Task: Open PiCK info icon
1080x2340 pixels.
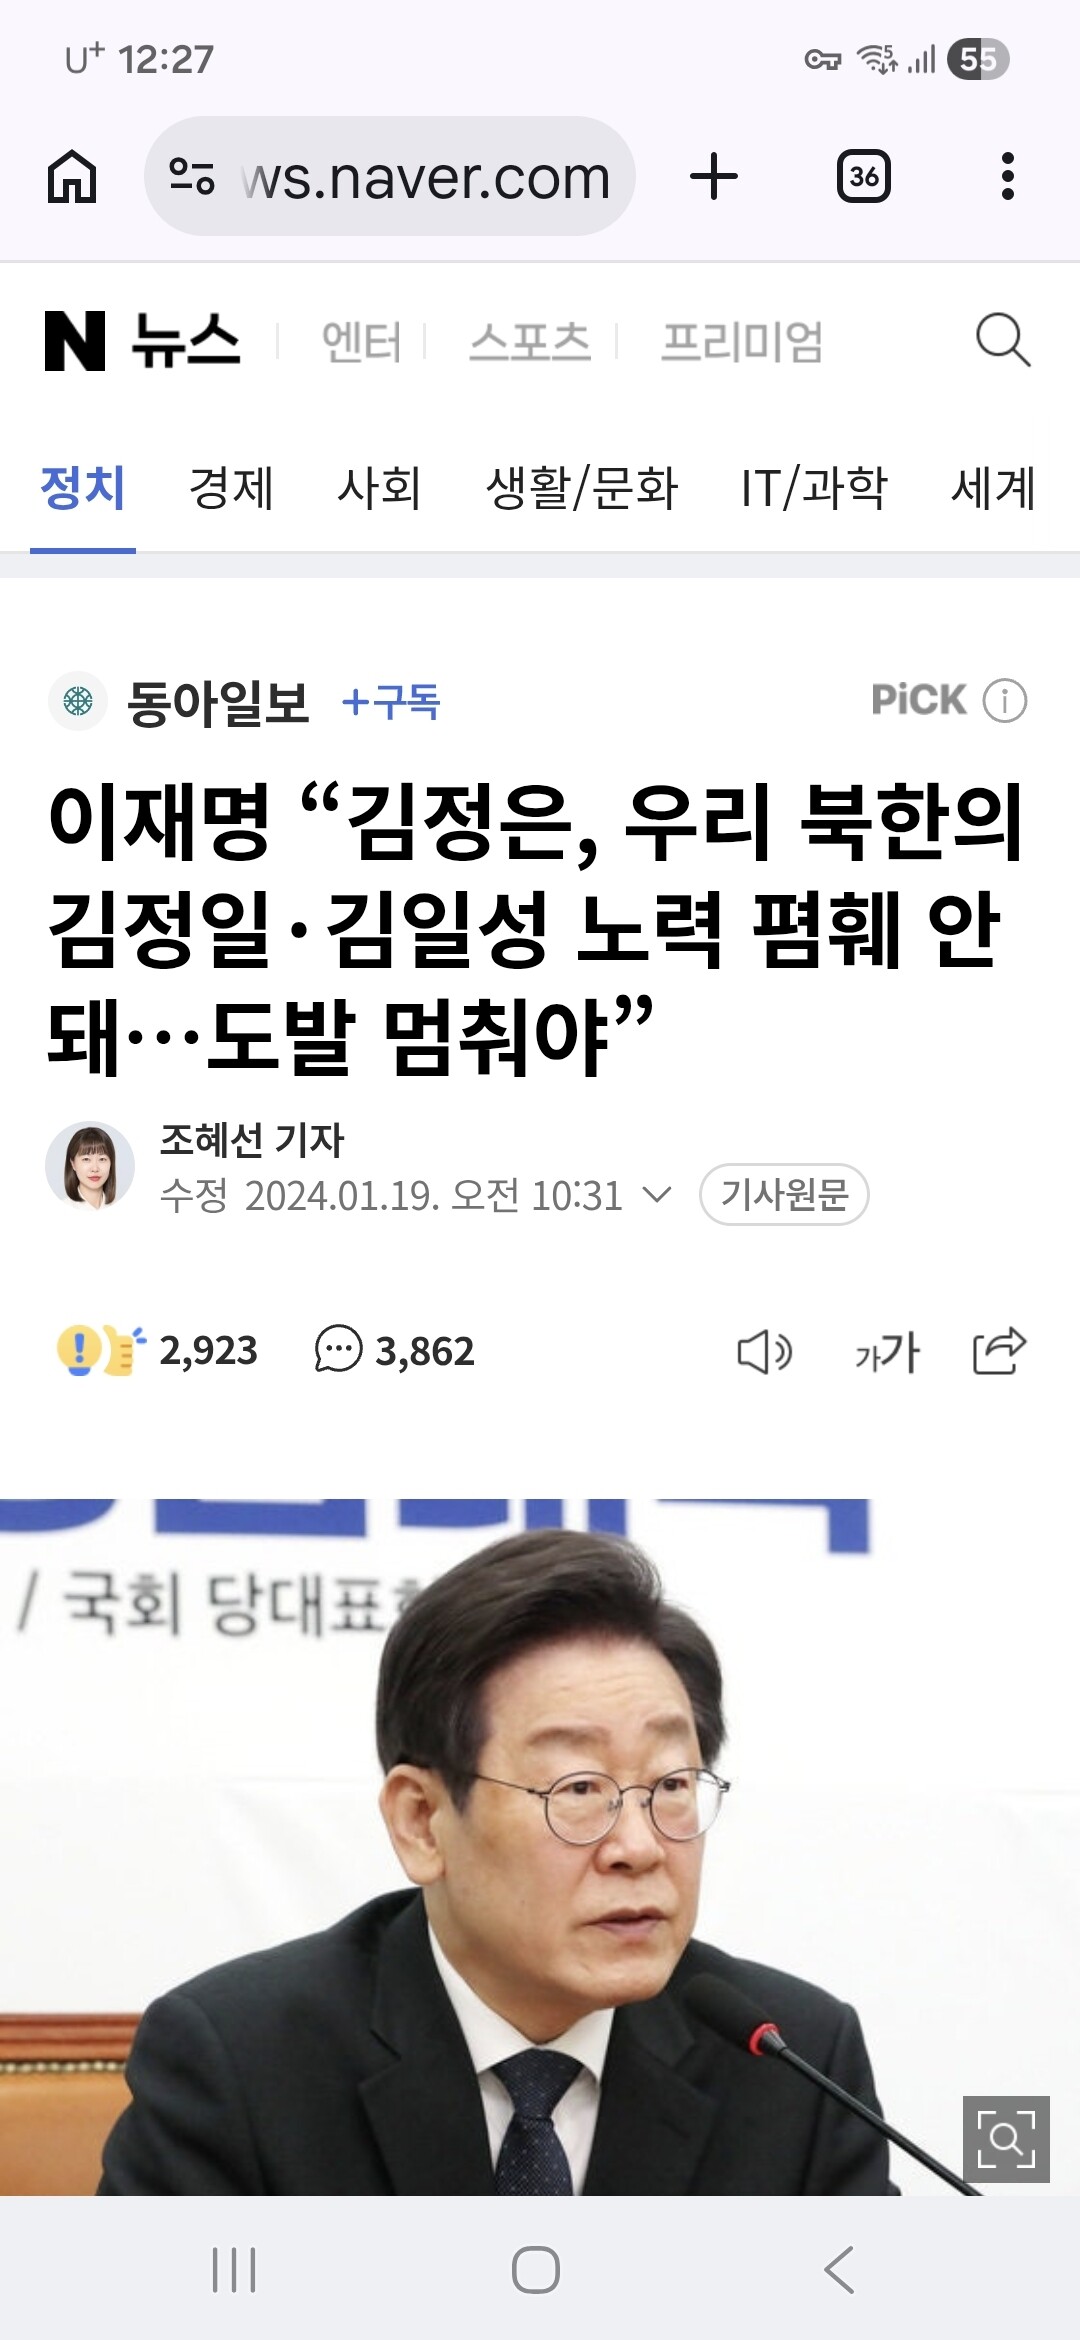Action: pyautogui.click(x=1005, y=700)
